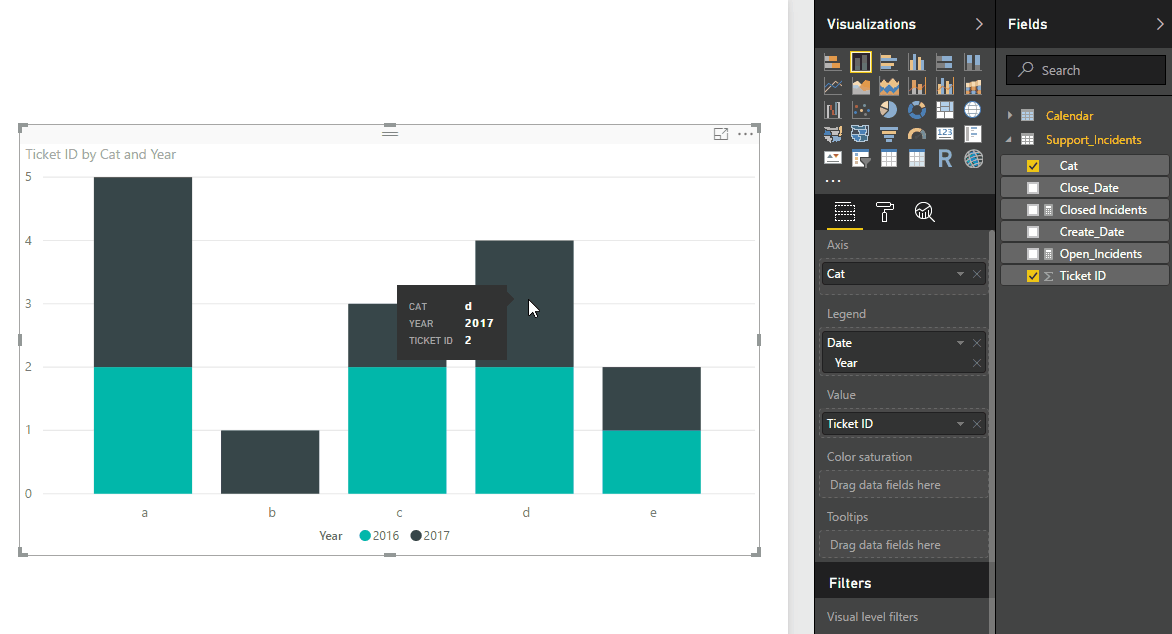Select the slicer visual
Screen dimensions: 1172x634
coord(860,158)
